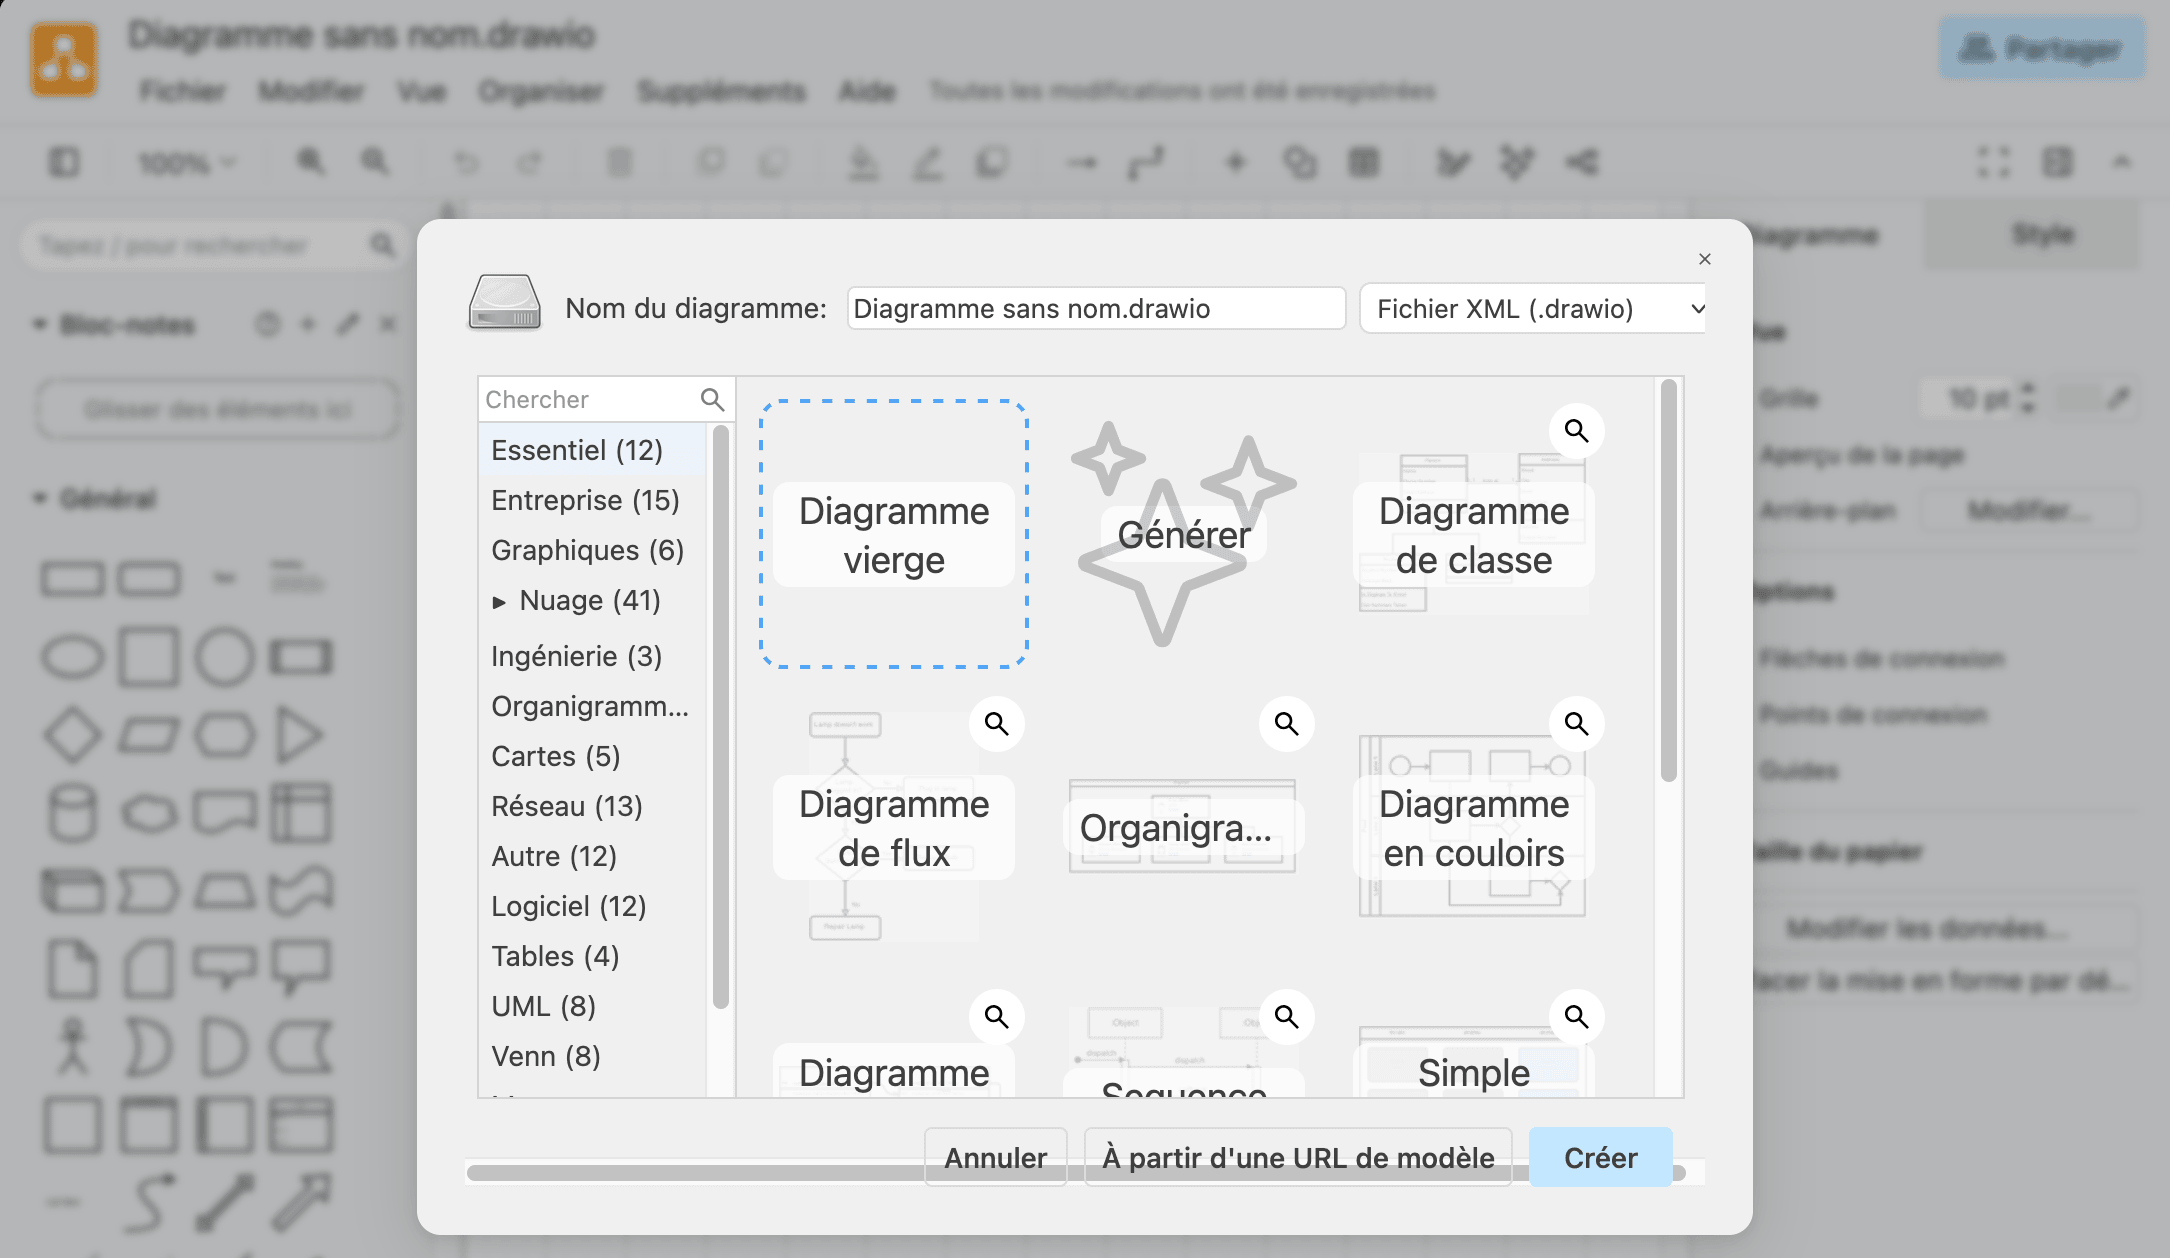
Task: Switch to the Style tab
Action: point(2042,234)
